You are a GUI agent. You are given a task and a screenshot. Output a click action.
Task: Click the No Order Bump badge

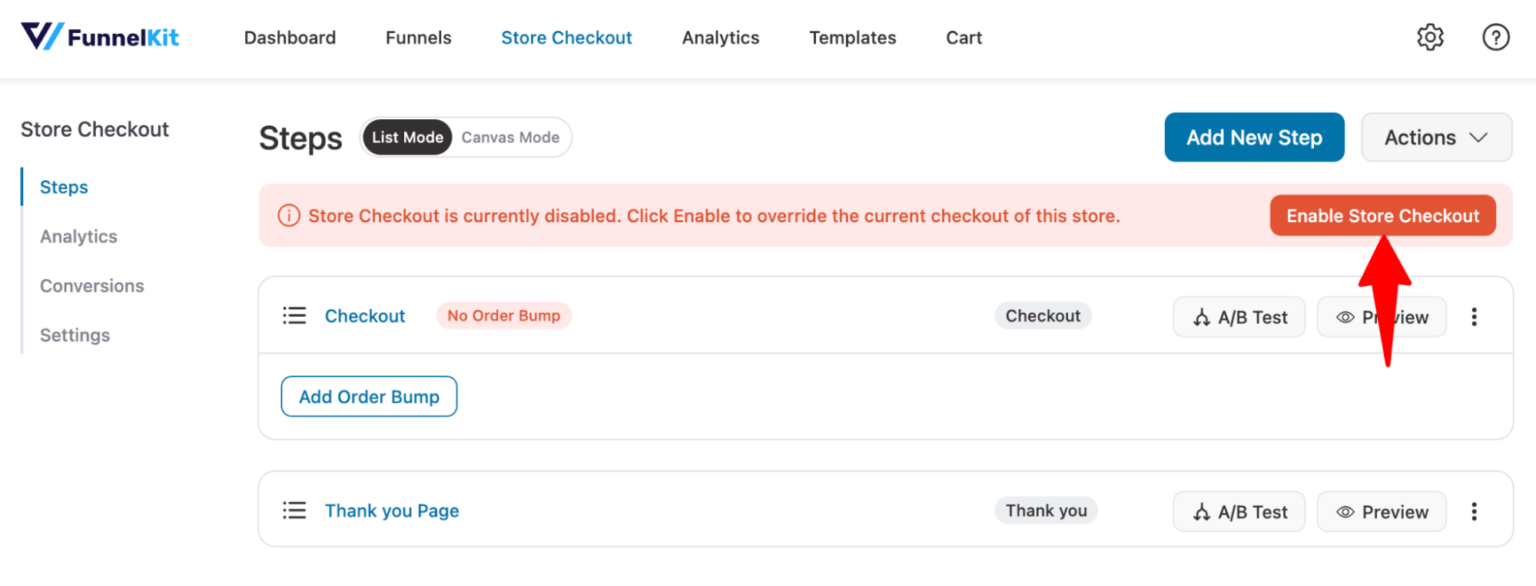504,315
